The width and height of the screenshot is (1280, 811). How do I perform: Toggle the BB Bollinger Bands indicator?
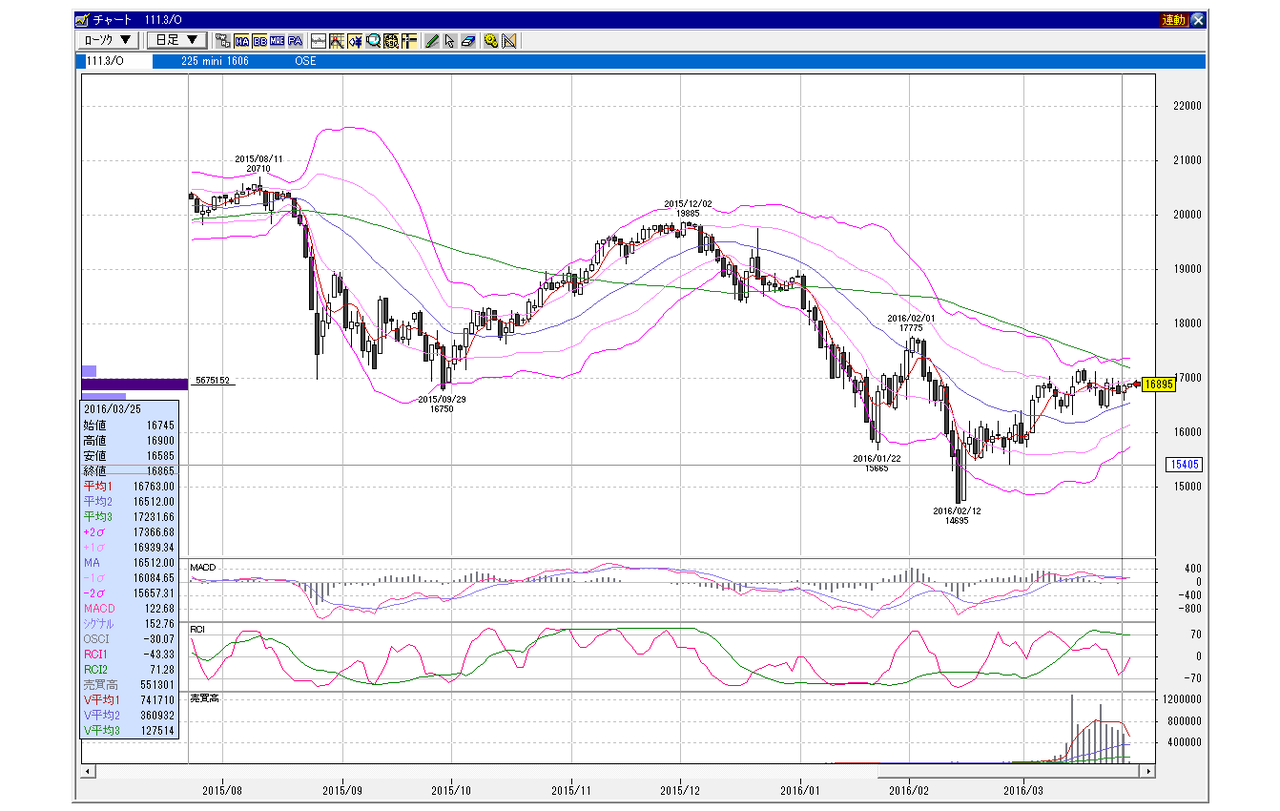(260, 41)
